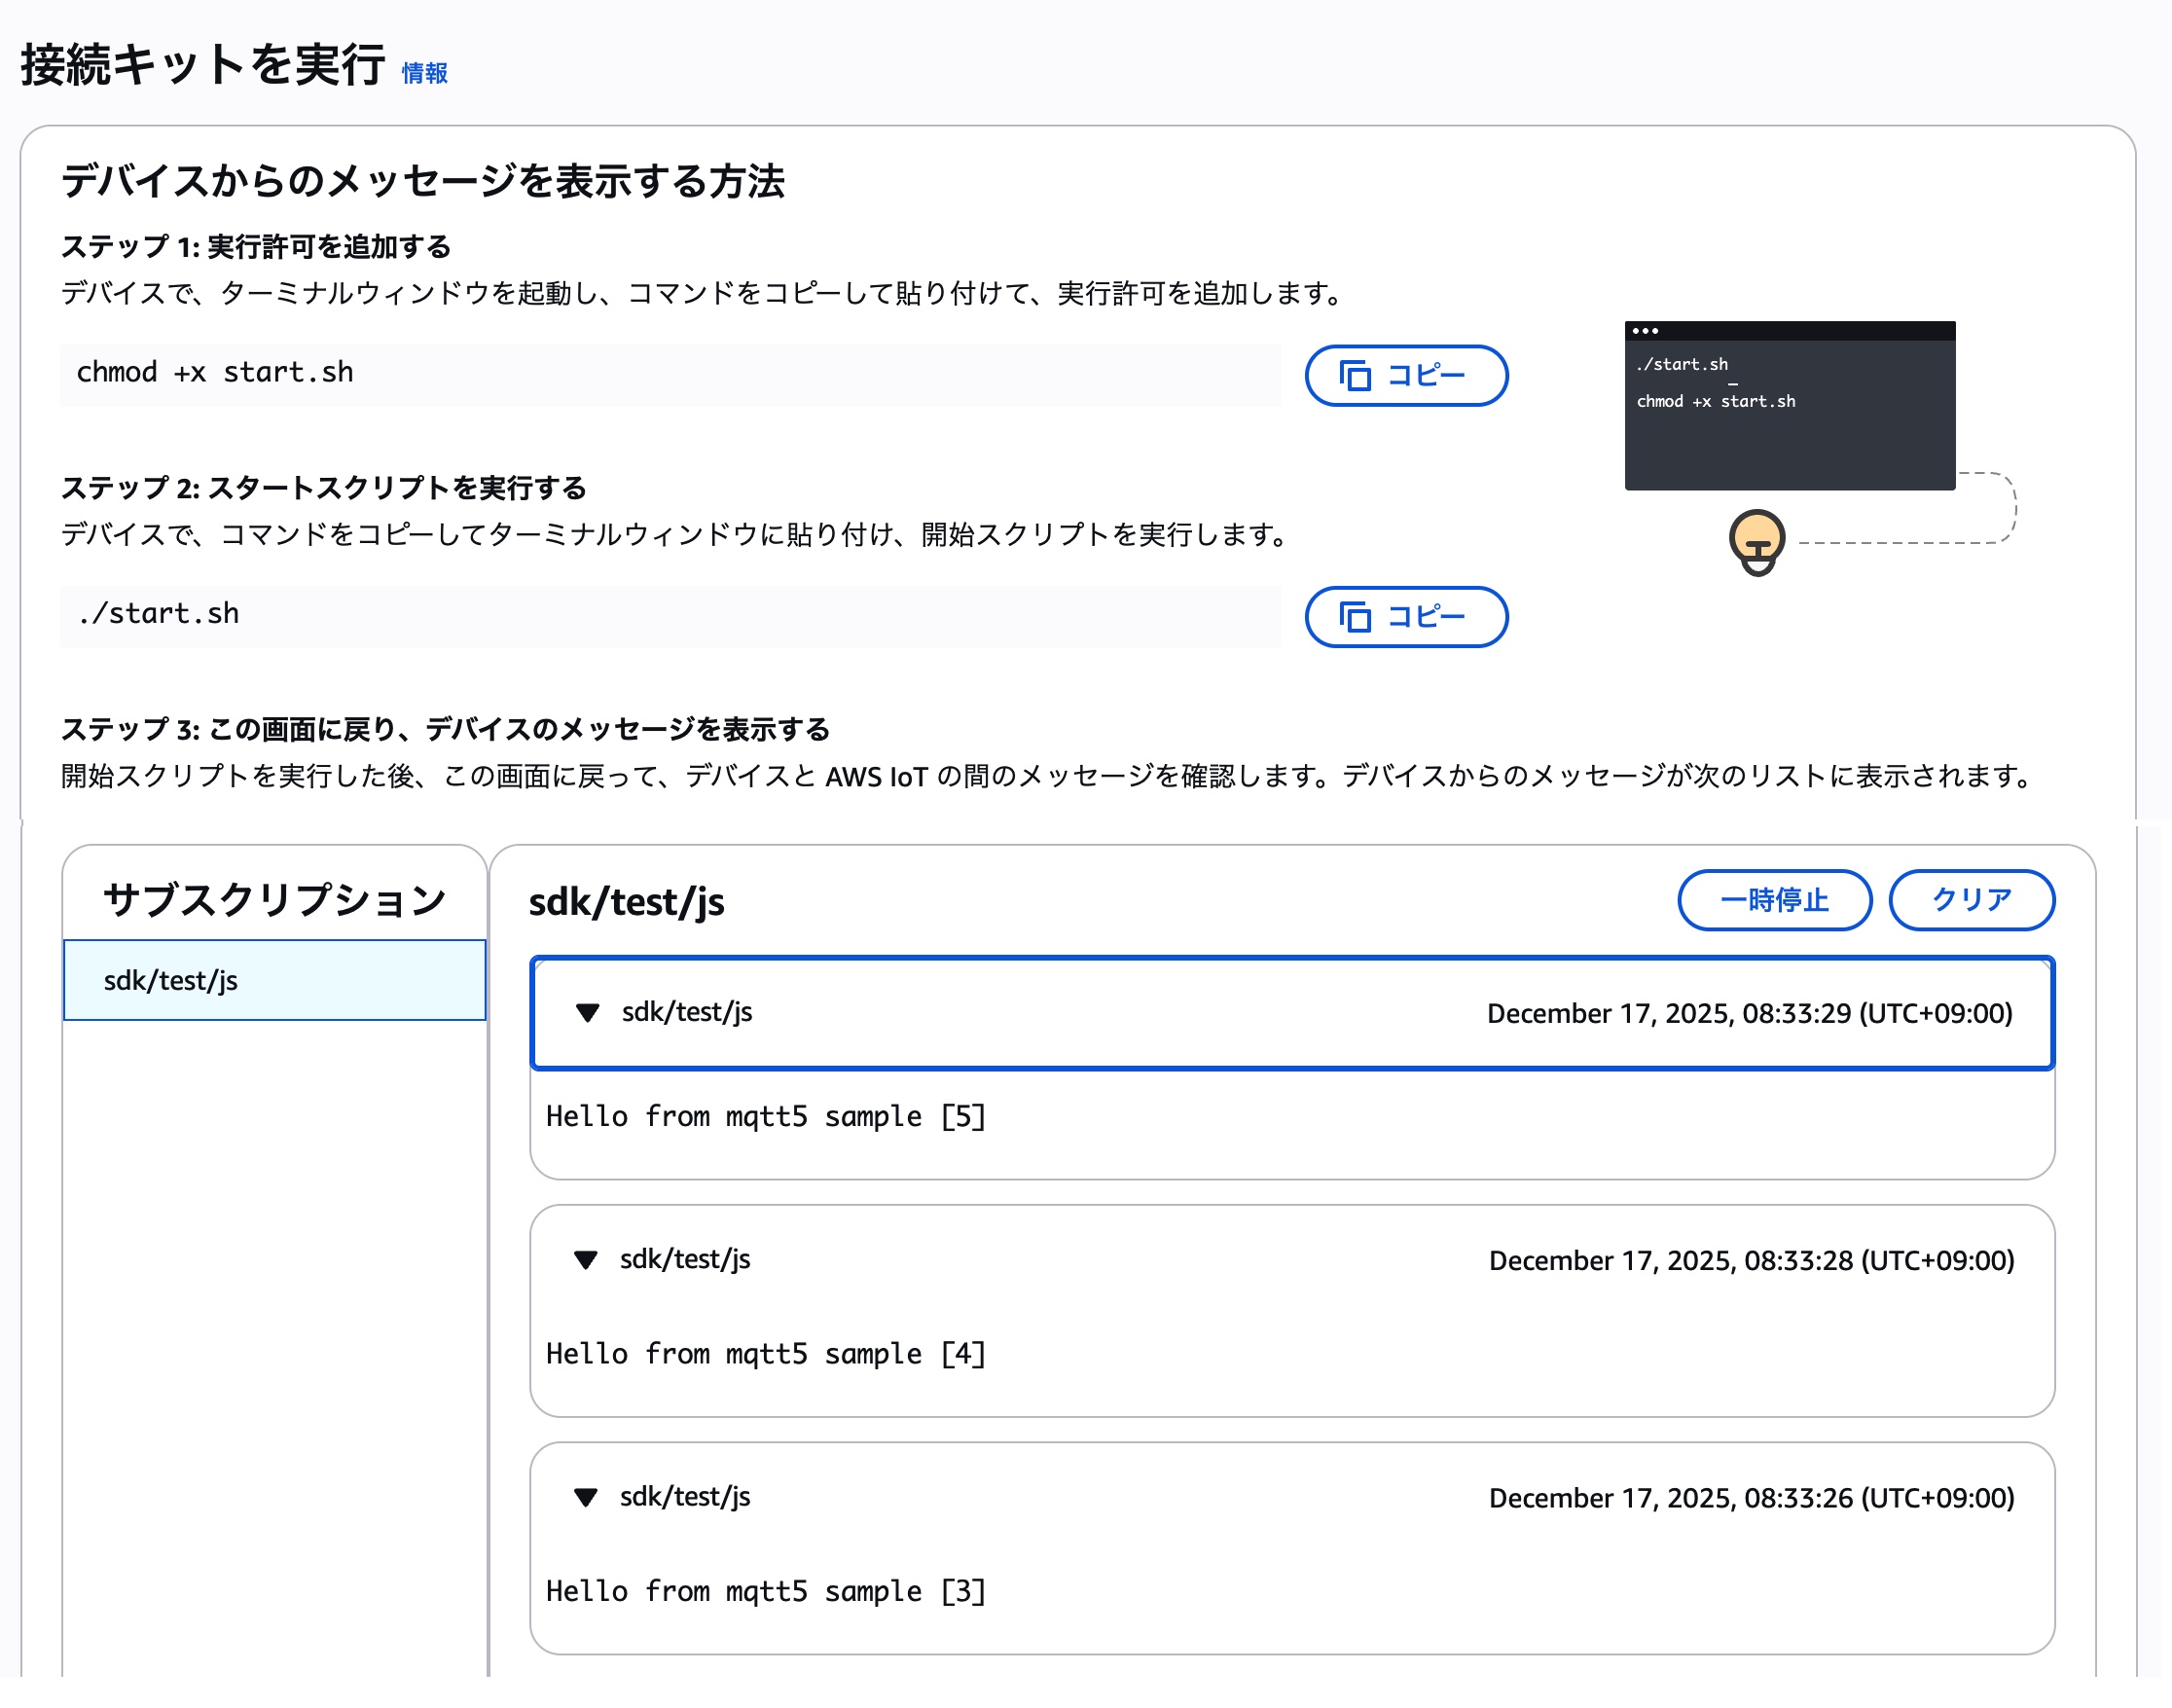Click the terminal window illustration
The height and width of the screenshot is (1708, 2172).
point(1789,406)
